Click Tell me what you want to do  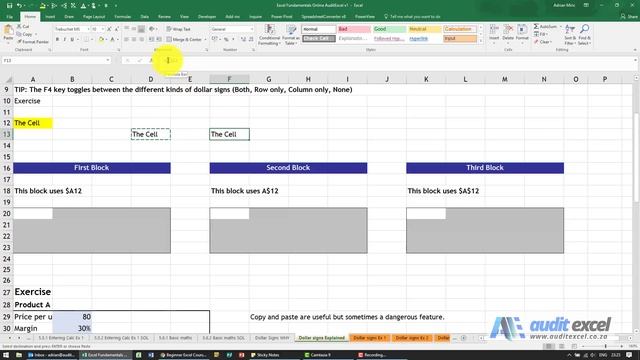[x=412, y=17]
